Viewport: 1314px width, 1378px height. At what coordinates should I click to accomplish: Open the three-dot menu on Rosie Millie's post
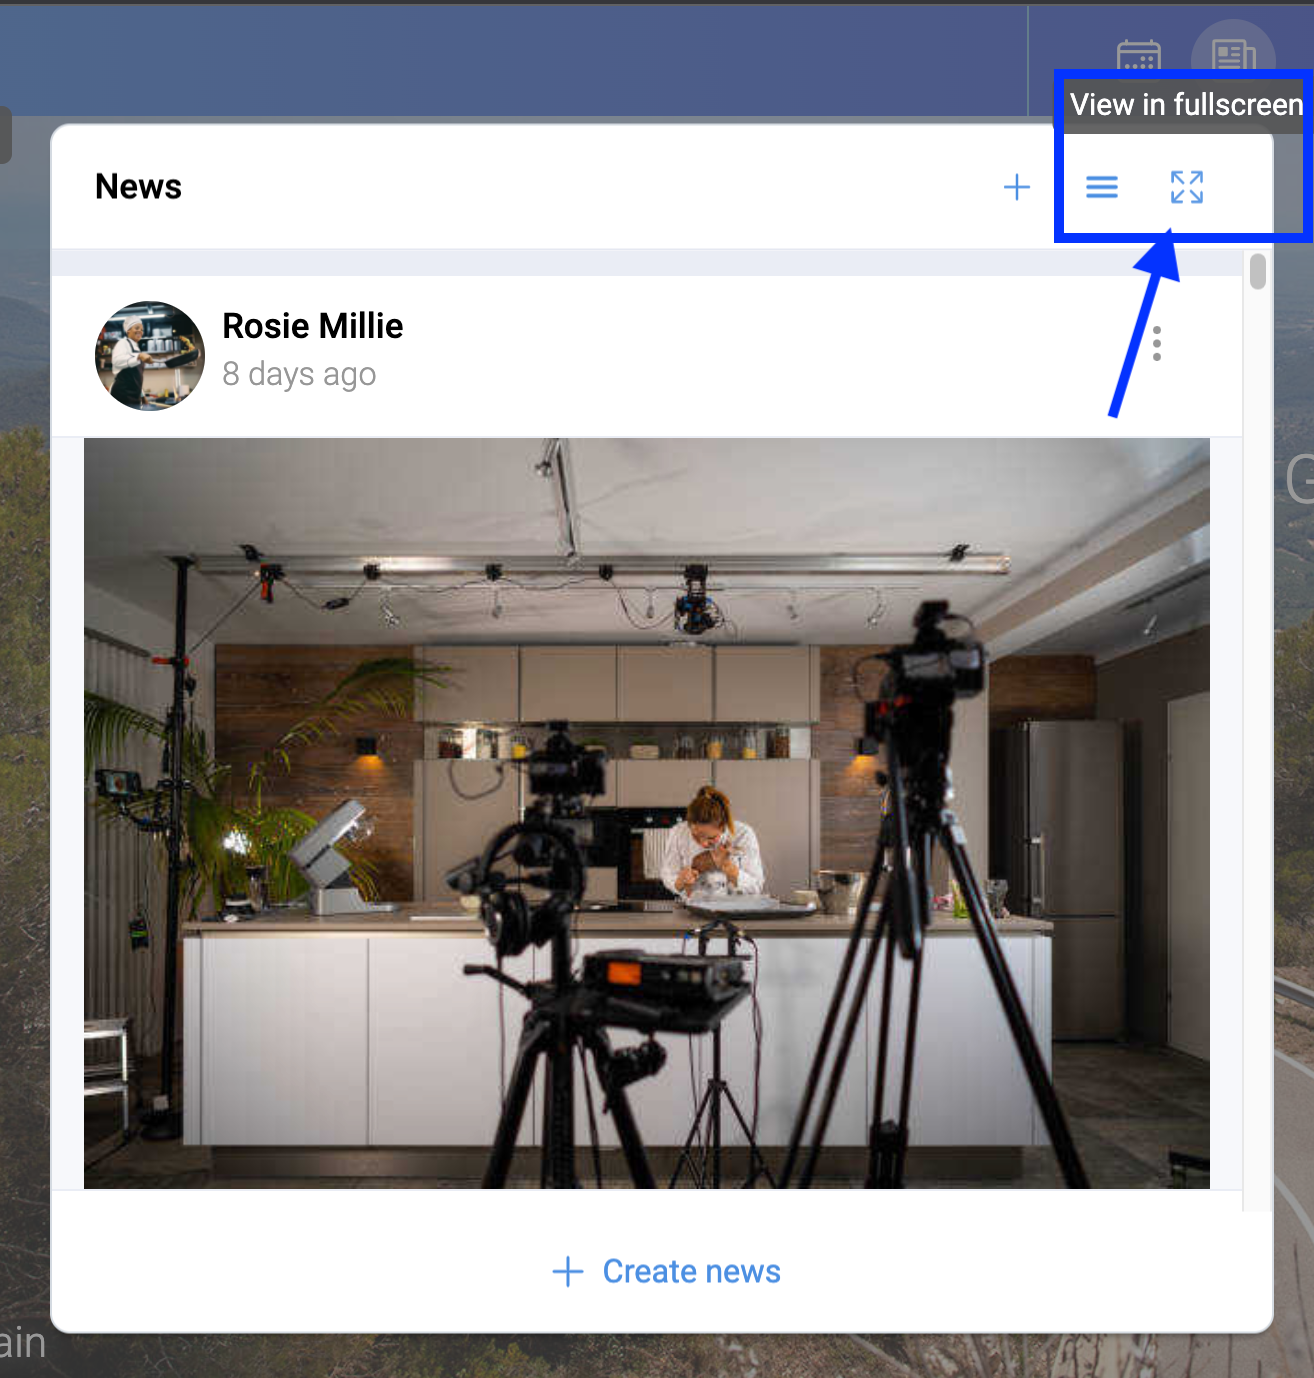1156,344
